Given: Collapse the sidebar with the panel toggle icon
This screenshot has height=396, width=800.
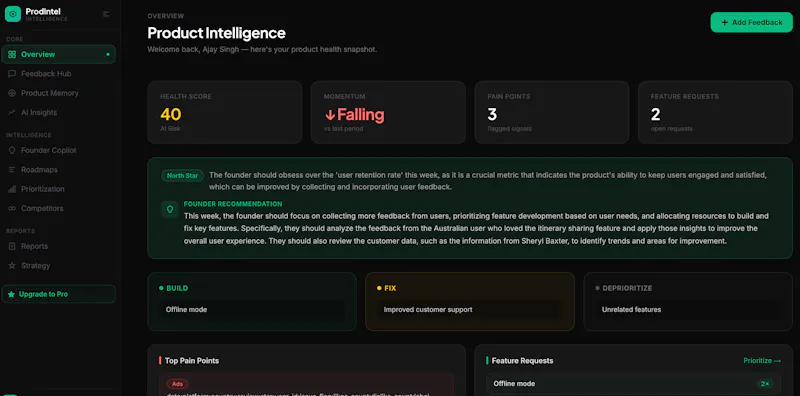Looking at the screenshot, I should [x=106, y=14].
